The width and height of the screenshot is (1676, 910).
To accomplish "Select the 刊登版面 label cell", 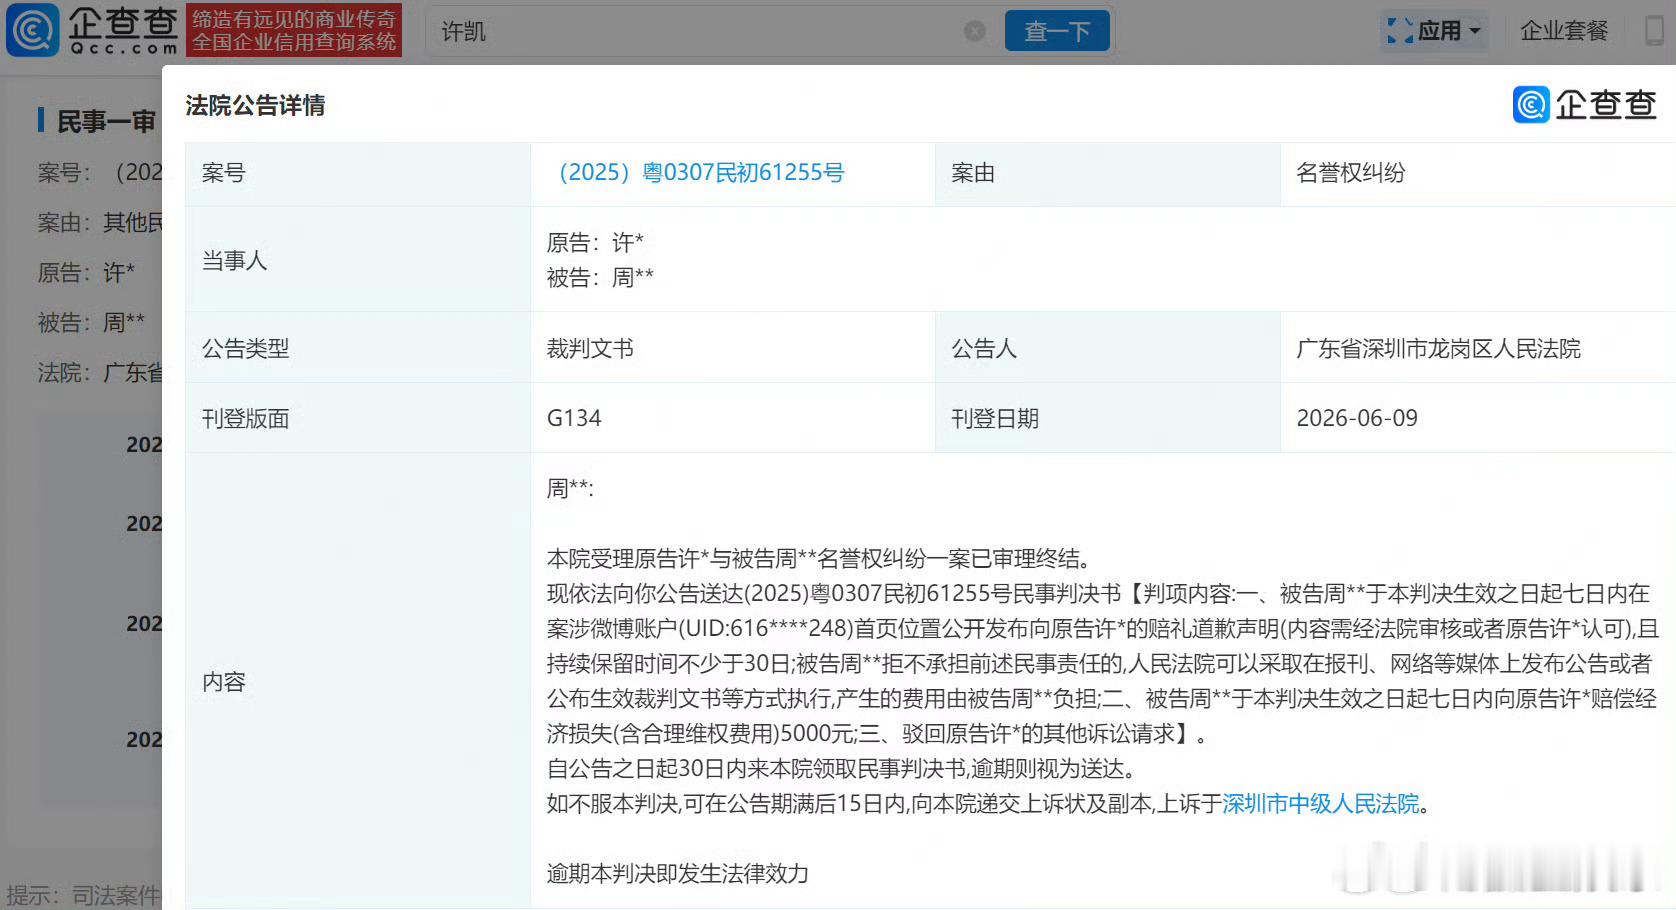I will click(358, 418).
